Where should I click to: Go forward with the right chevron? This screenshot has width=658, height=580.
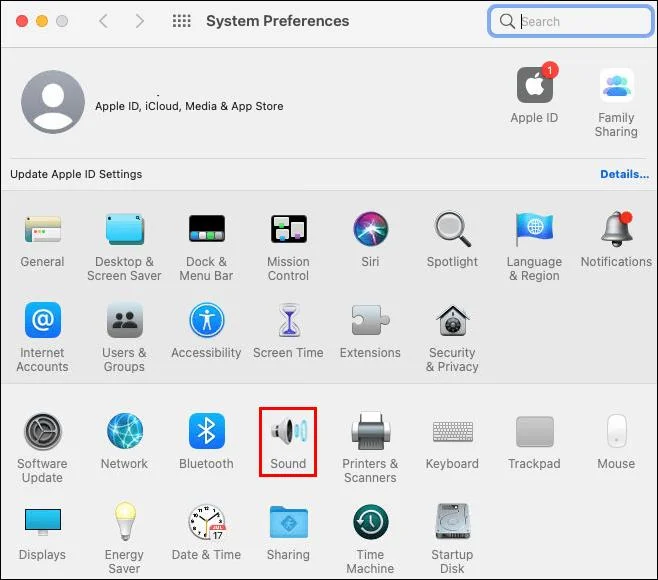pos(140,21)
